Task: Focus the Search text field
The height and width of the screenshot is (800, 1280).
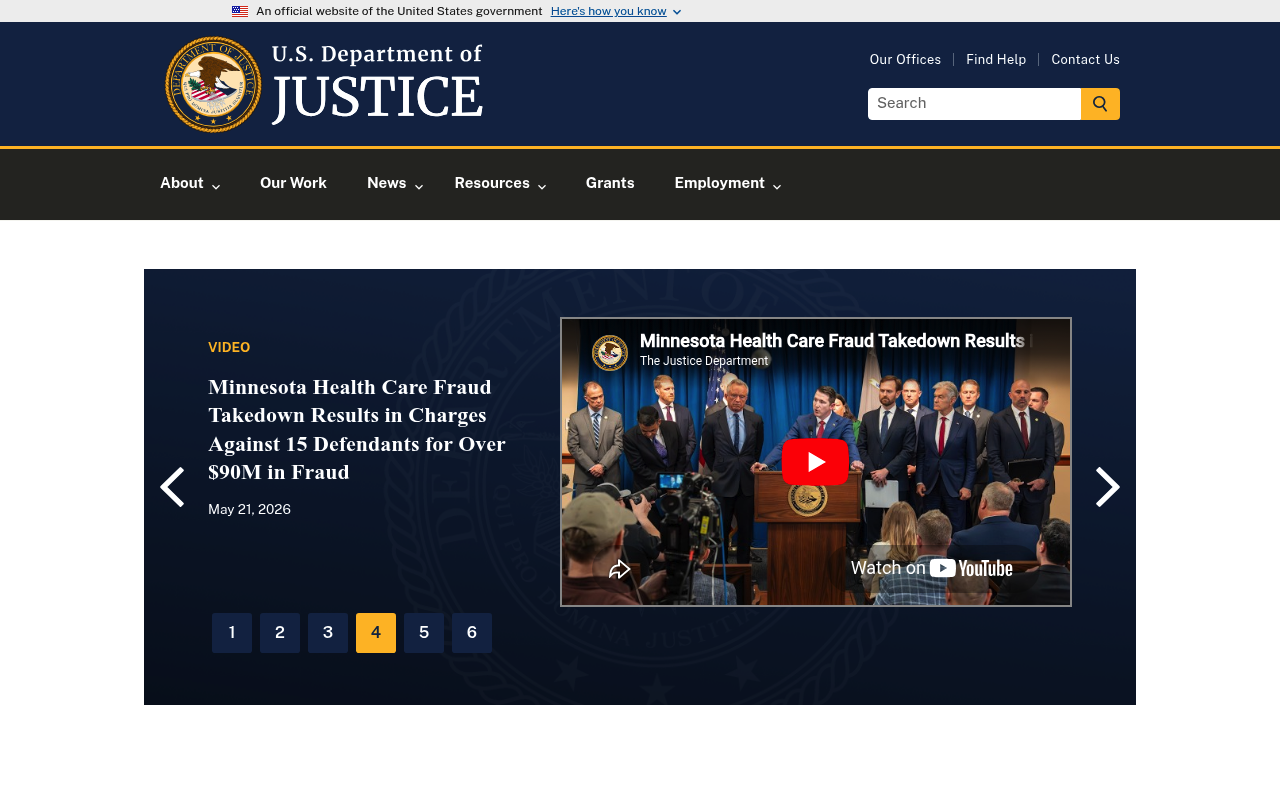Action: (x=974, y=104)
